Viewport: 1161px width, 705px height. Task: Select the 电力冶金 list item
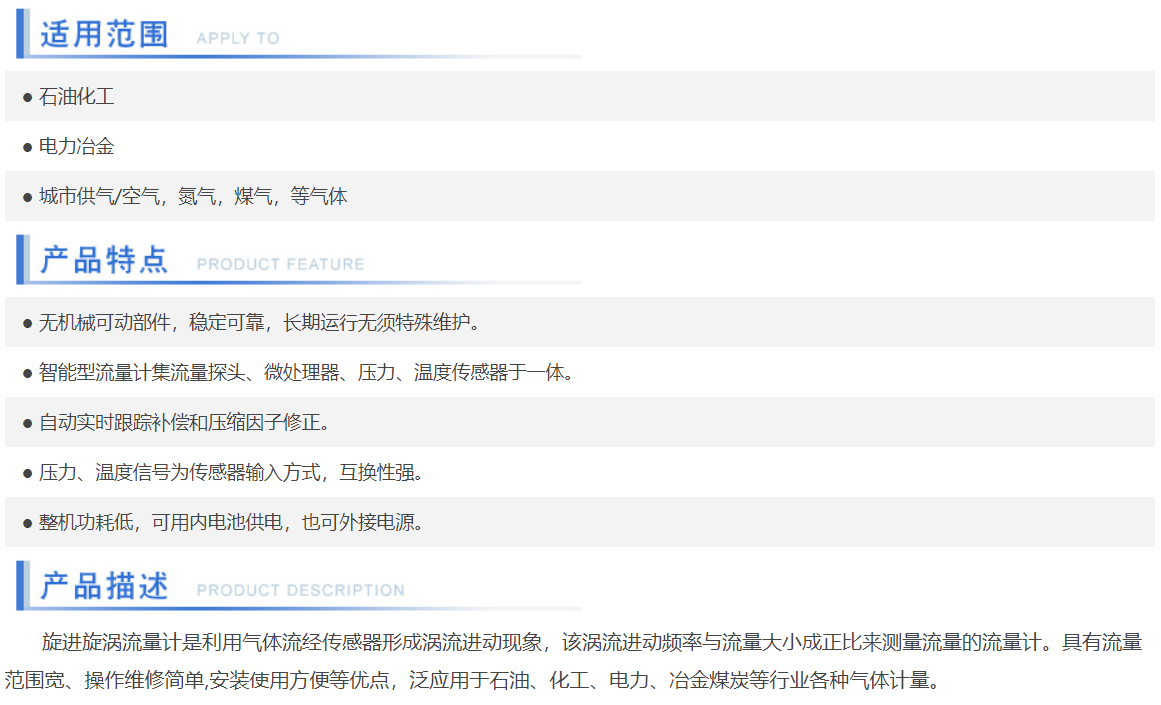(x=77, y=147)
